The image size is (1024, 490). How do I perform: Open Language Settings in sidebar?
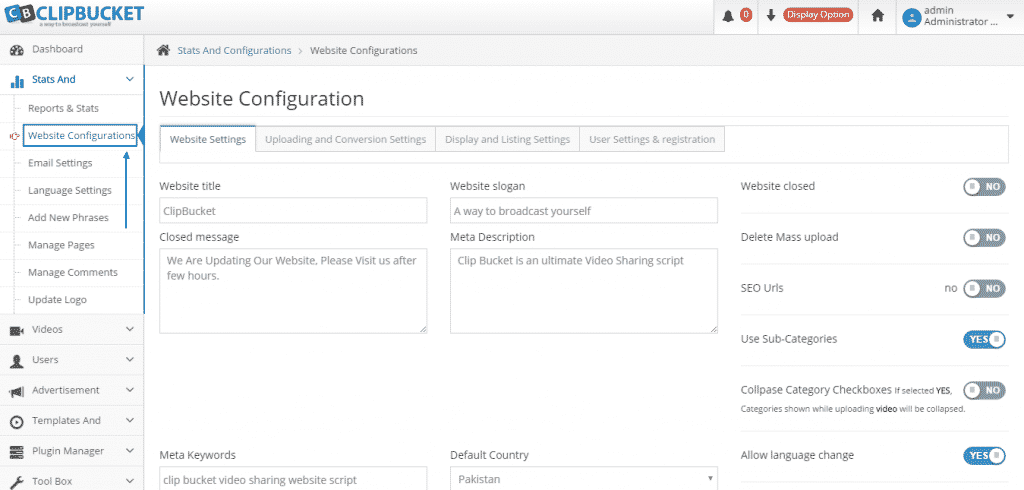click(x=70, y=191)
